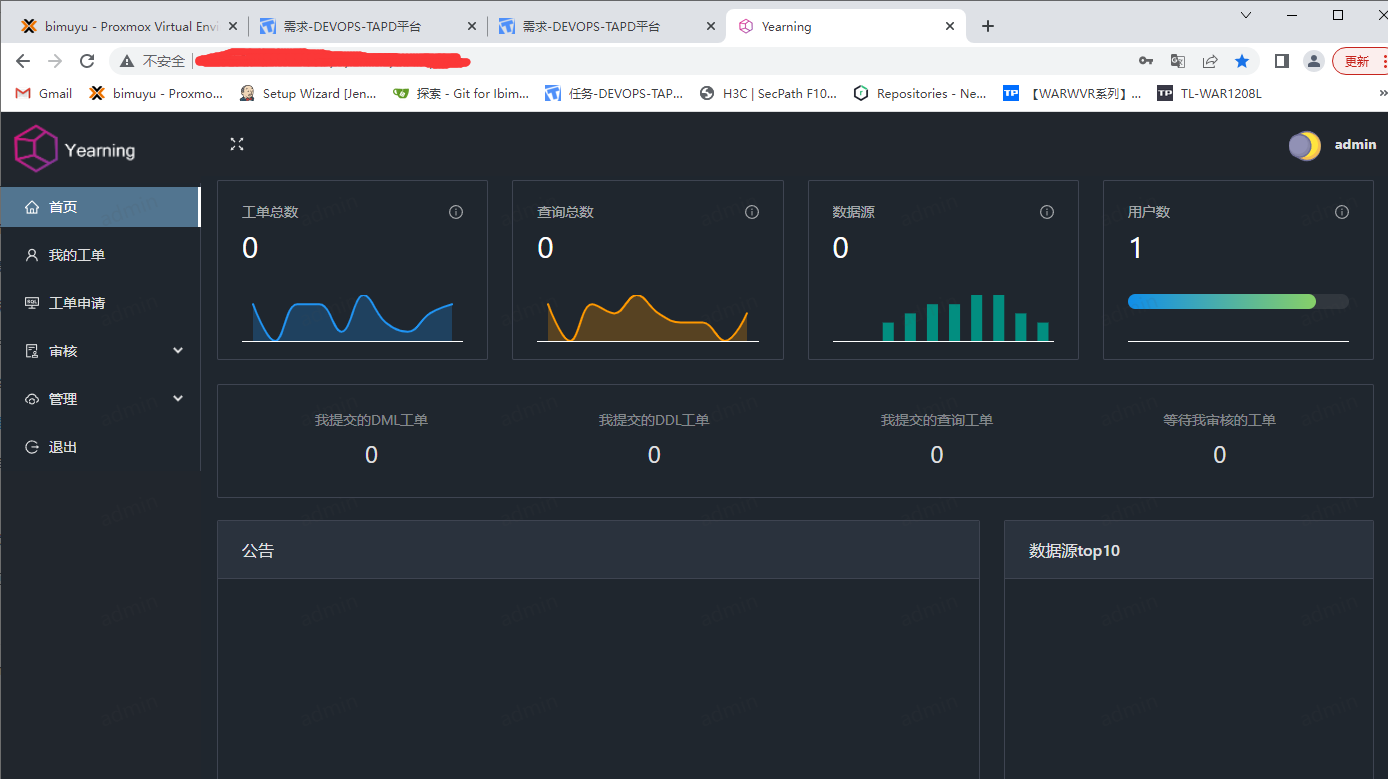Toggle fullscreen with the expand icon
Viewport: 1388px width, 779px height.
click(237, 144)
